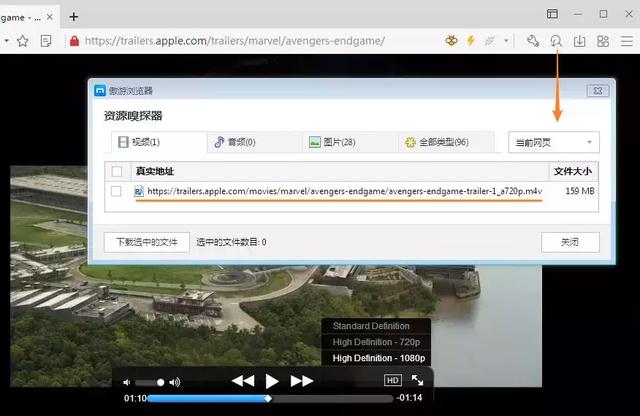Select High Definition - 1080p quality
The height and width of the screenshot is (416, 640).
point(378,358)
